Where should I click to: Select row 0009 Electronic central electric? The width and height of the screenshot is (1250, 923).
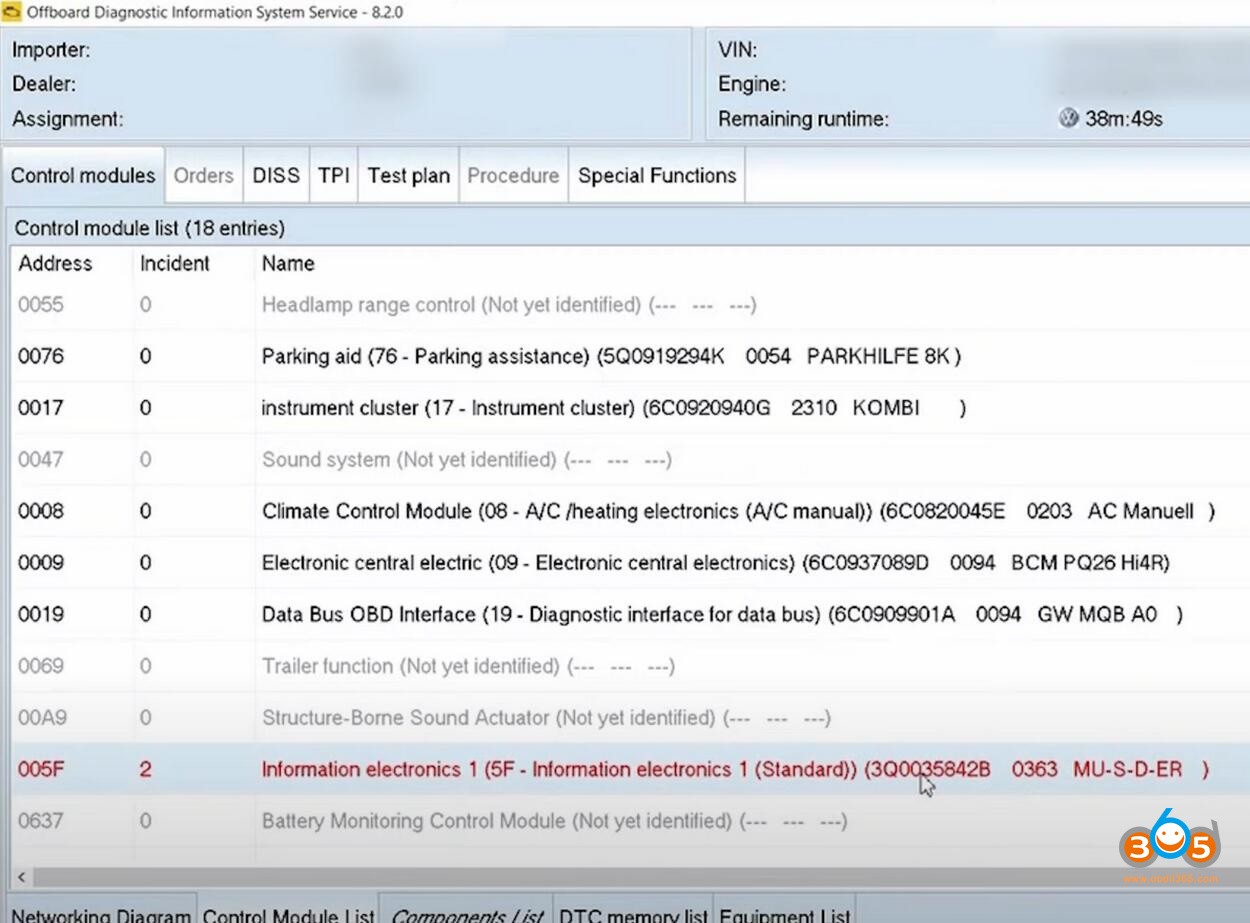click(x=630, y=563)
